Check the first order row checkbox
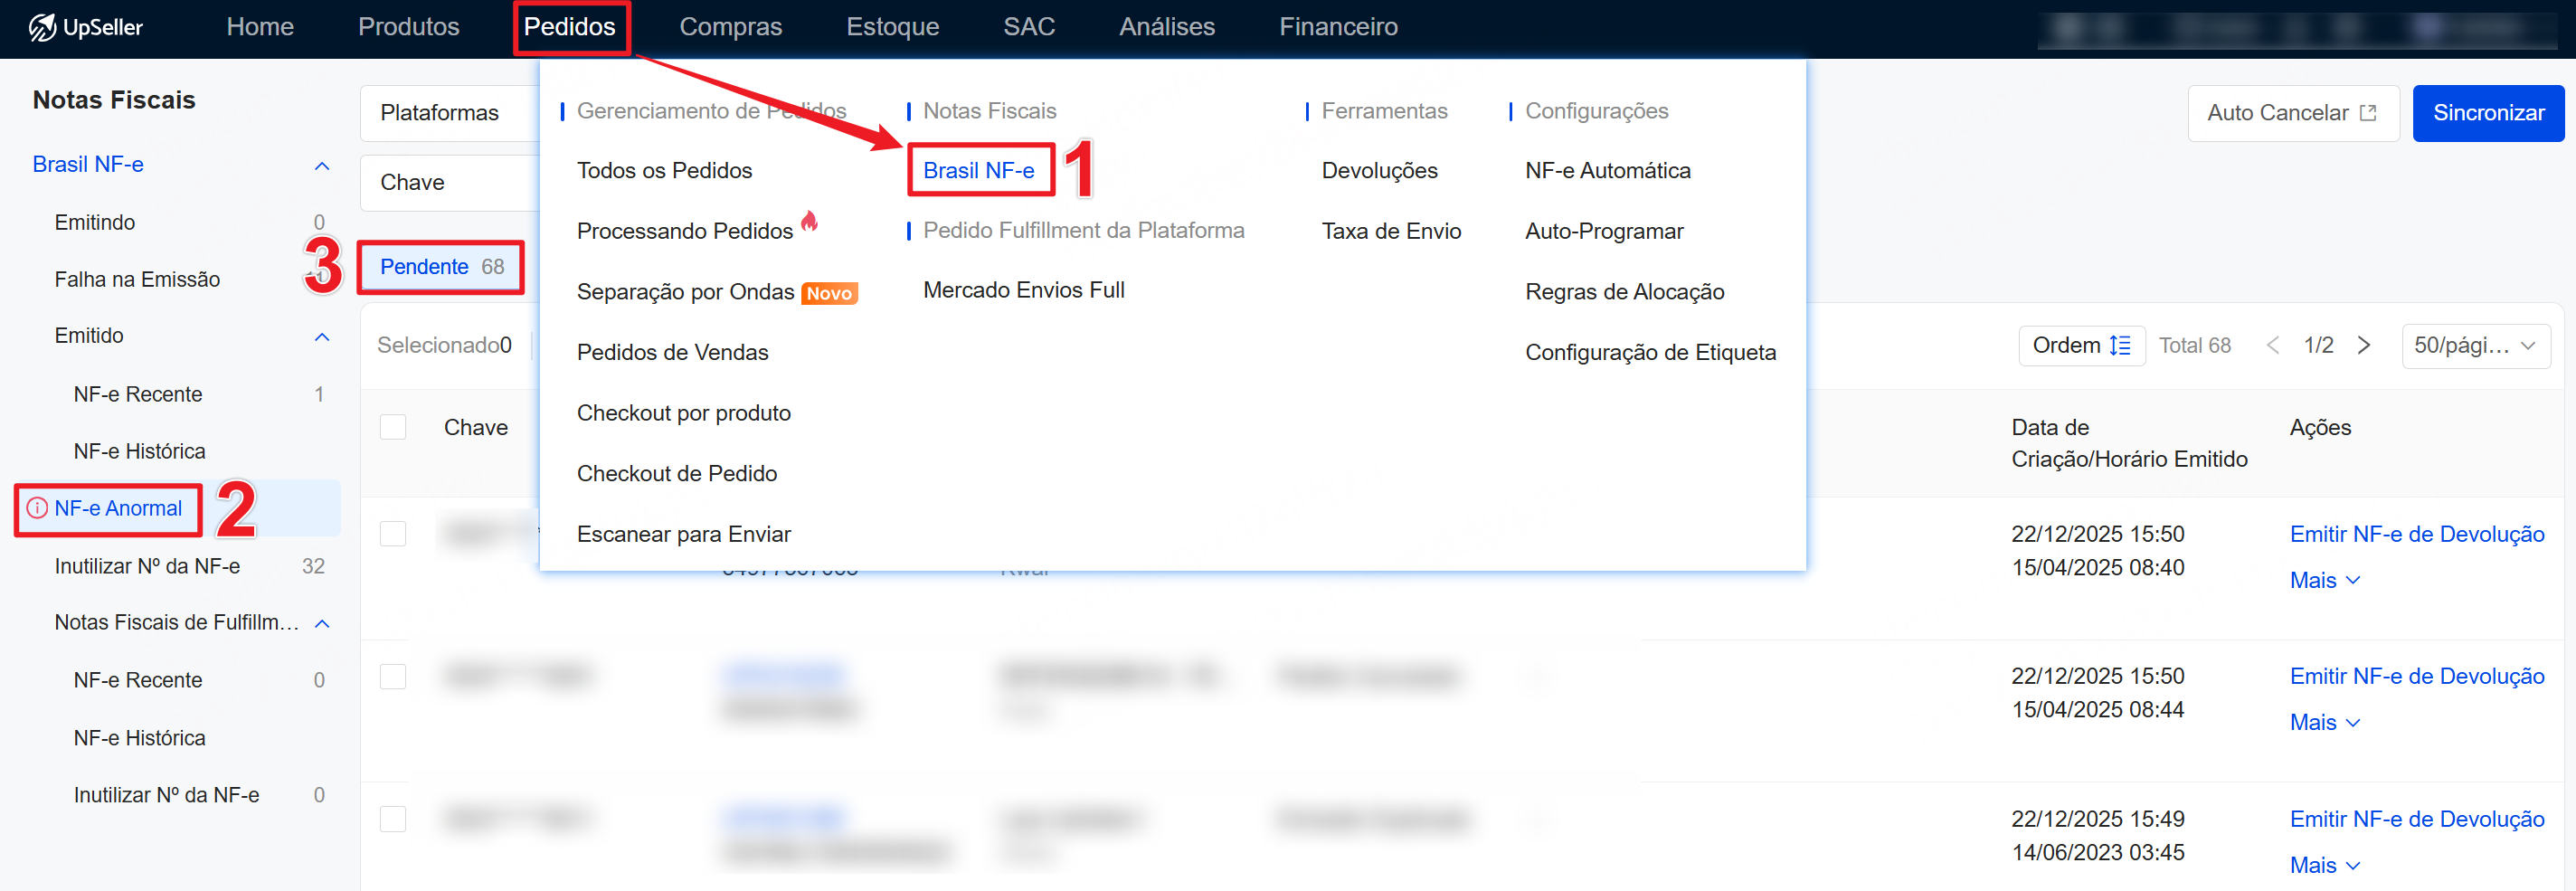The height and width of the screenshot is (891, 2576). 393,534
